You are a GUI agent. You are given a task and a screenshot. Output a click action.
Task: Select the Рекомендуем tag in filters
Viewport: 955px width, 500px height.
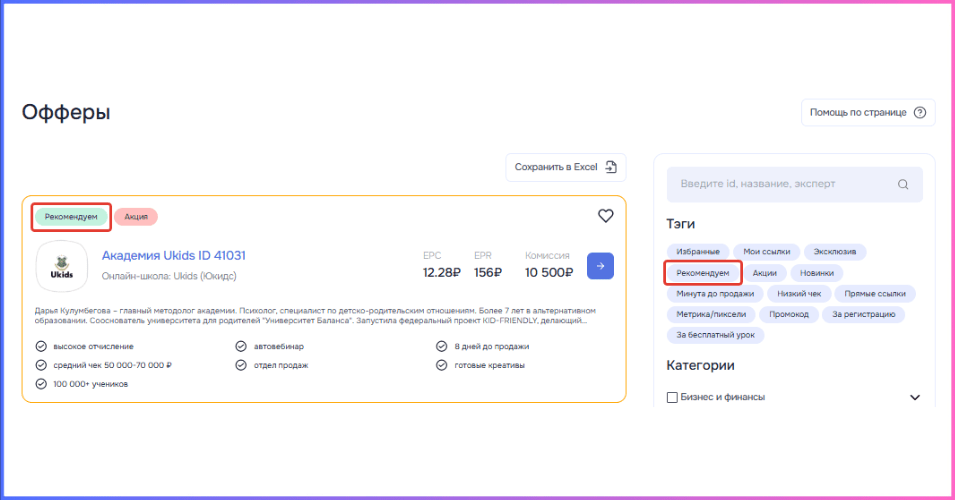pos(702,273)
